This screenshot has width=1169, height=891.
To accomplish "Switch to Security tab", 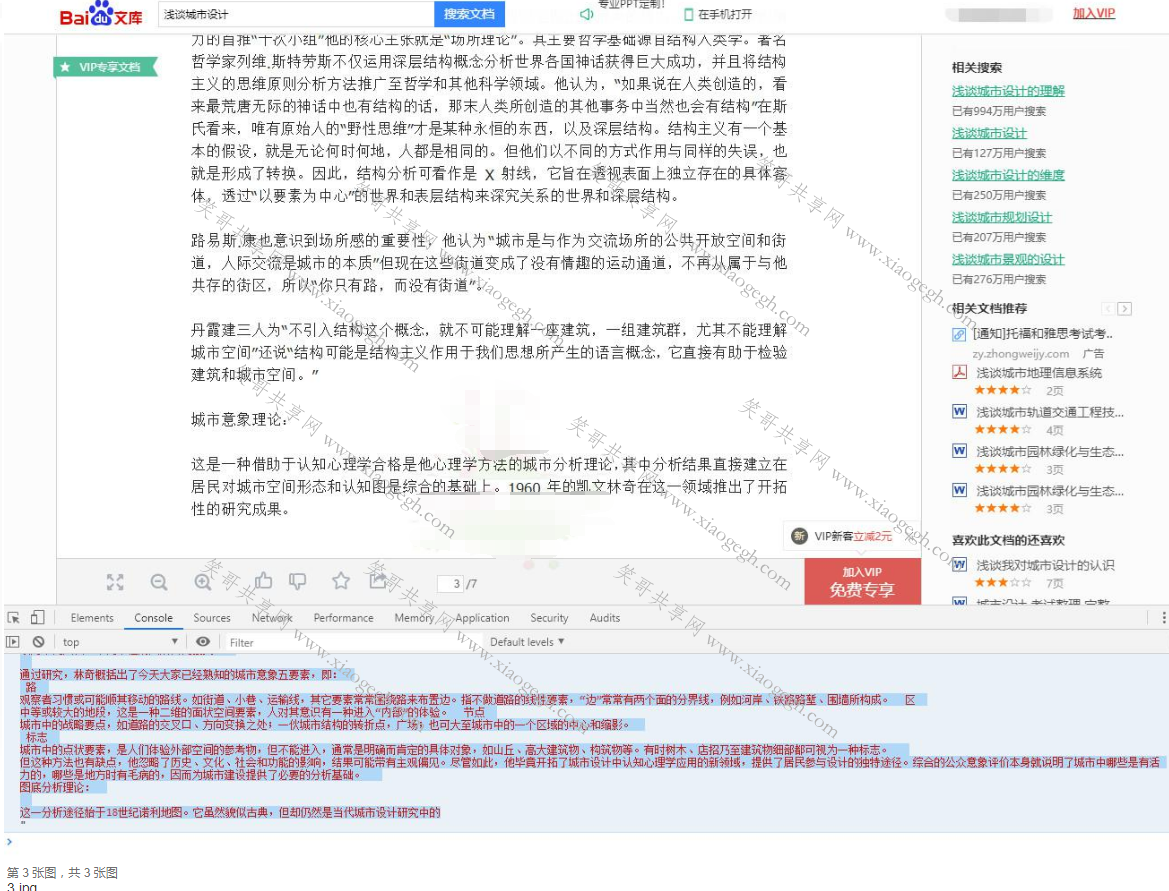I will pyautogui.click(x=549, y=617).
